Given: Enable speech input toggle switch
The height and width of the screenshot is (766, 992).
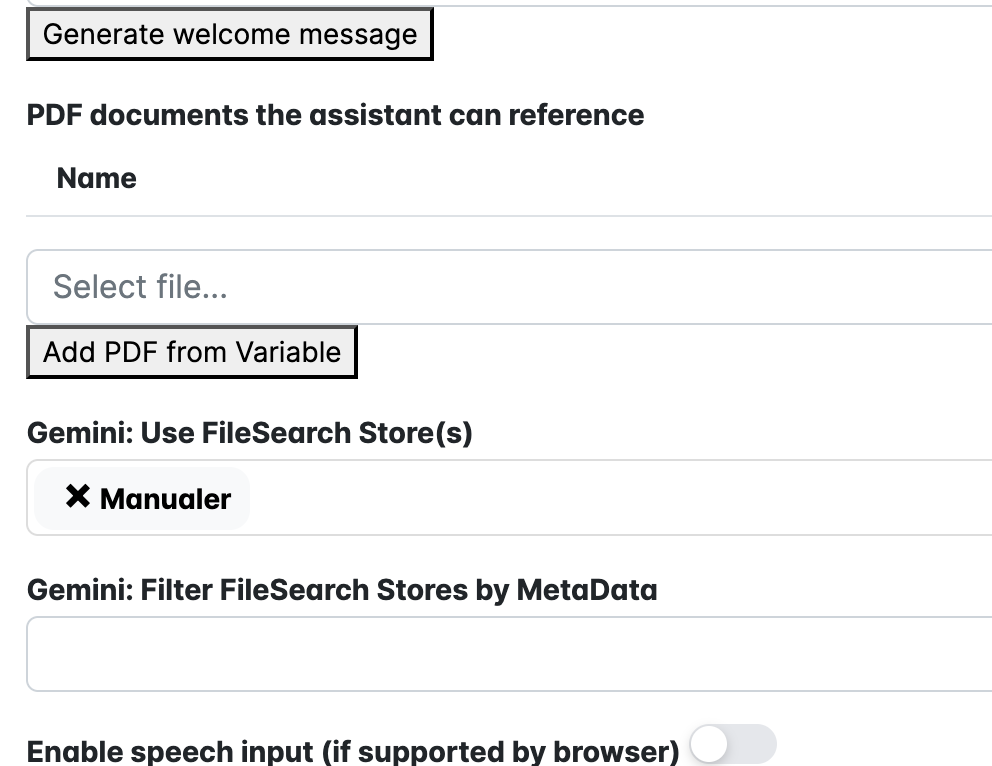Looking at the screenshot, I should coord(733,746).
